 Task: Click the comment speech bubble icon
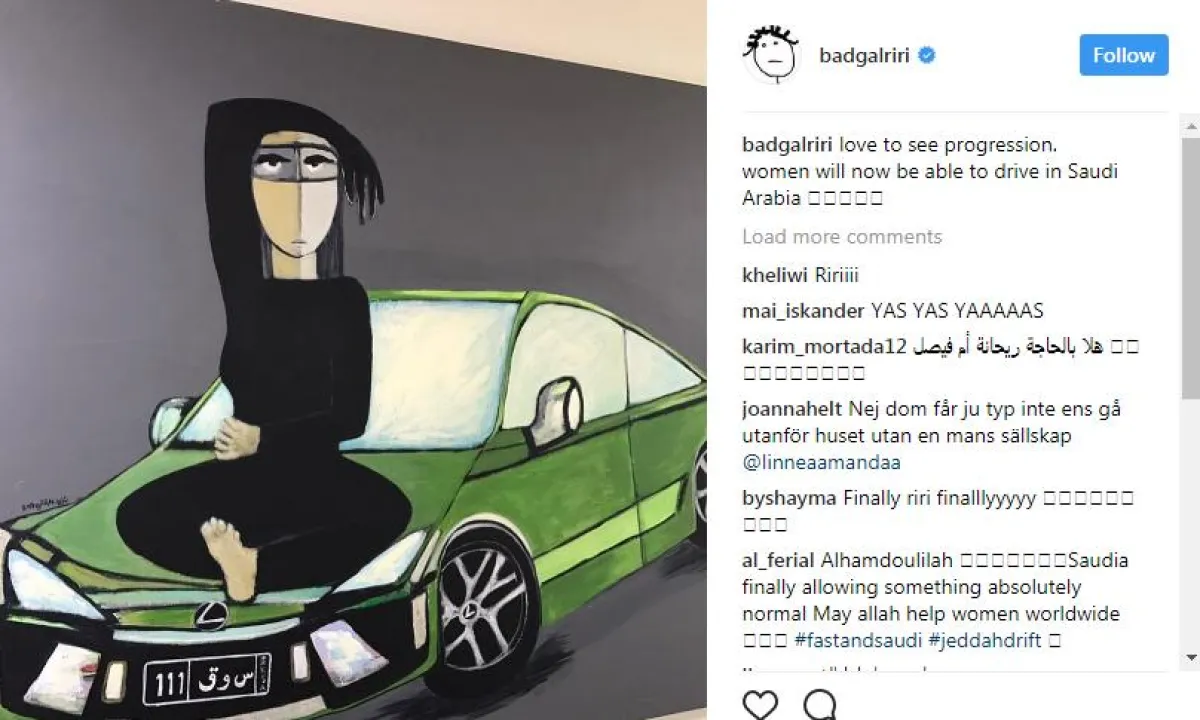pos(821,704)
